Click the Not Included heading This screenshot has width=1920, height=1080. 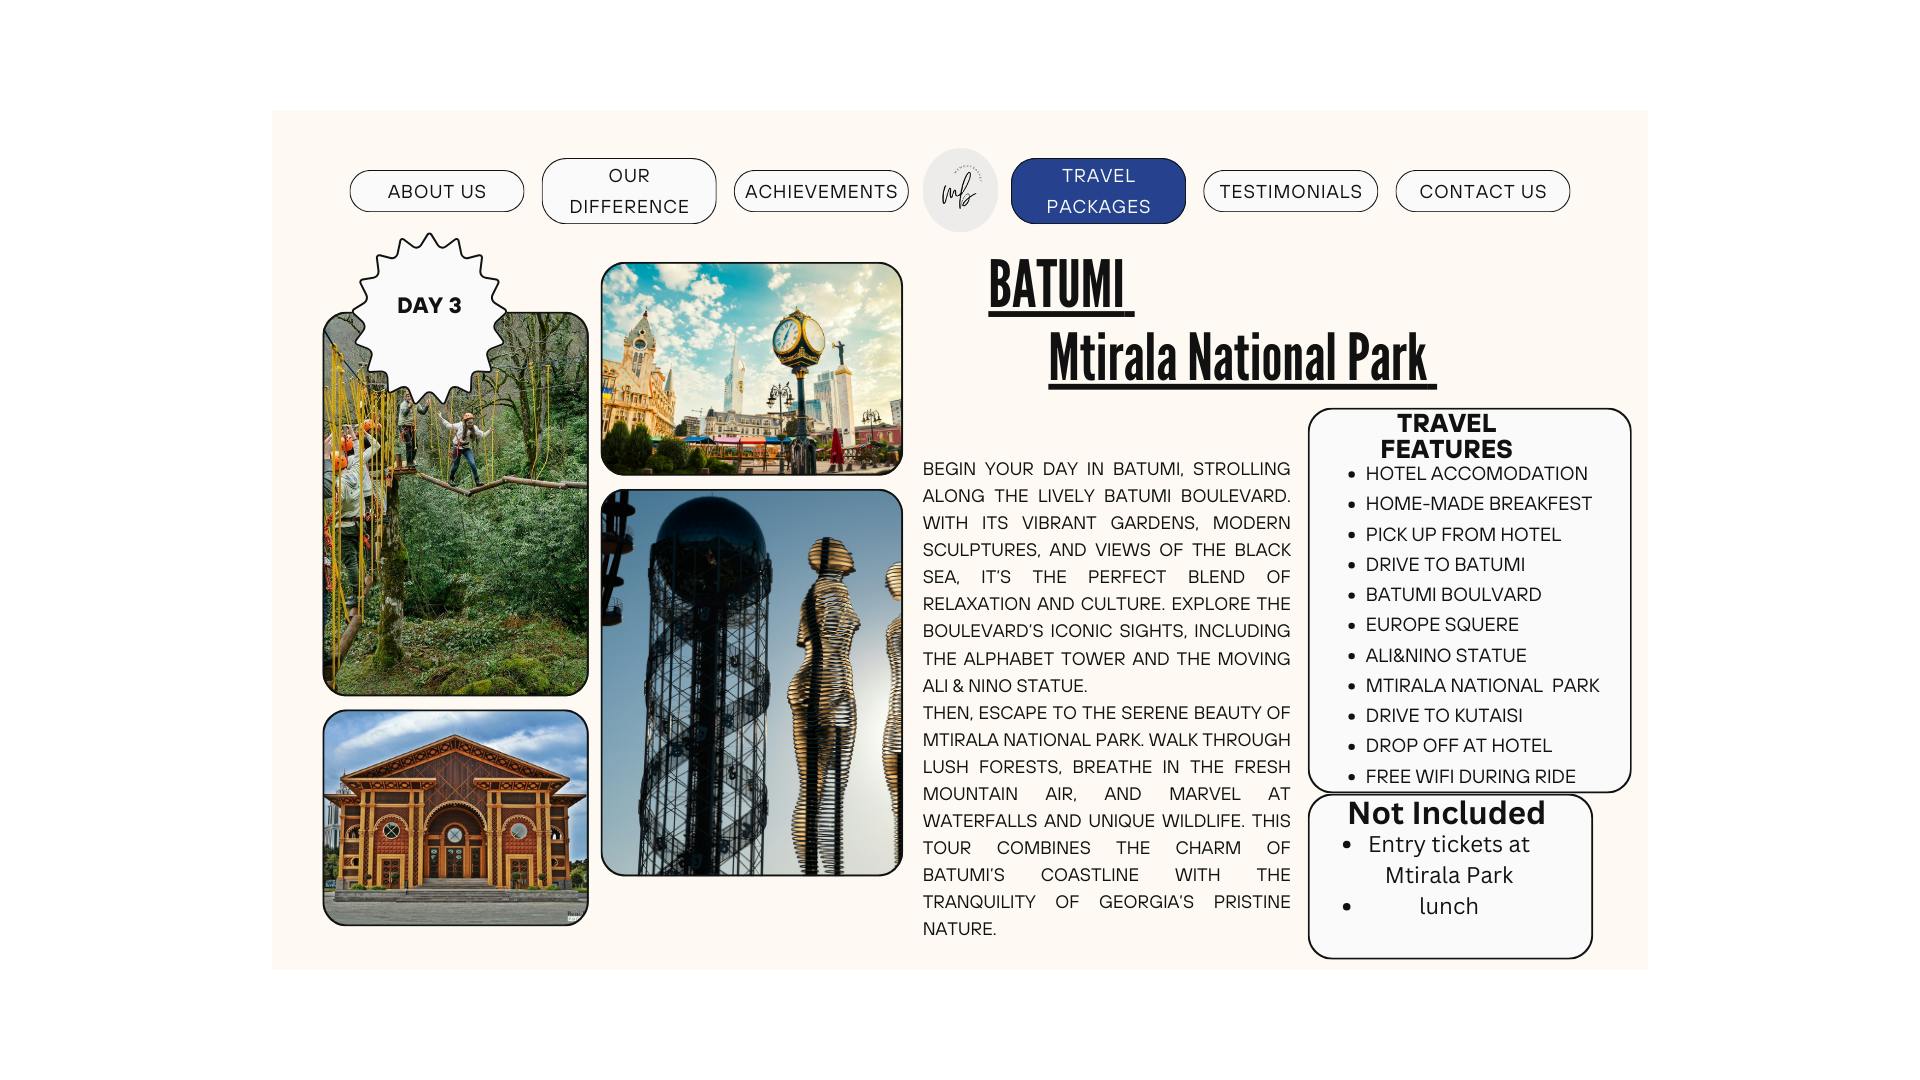click(1446, 813)
